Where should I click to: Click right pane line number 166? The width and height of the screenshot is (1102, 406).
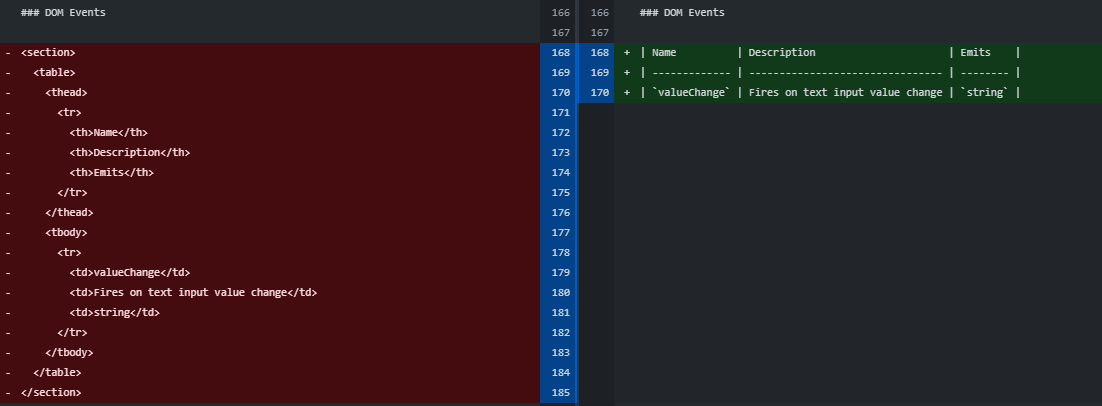tap(599, 13)
